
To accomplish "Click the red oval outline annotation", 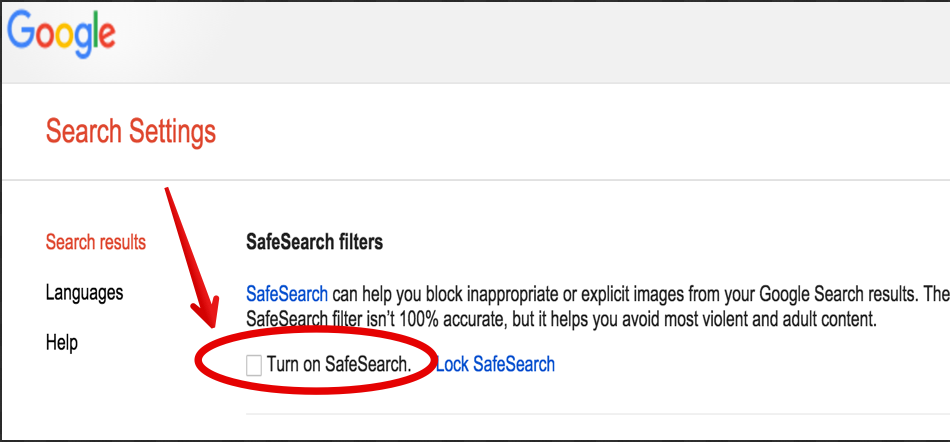I will click(315, 360).
